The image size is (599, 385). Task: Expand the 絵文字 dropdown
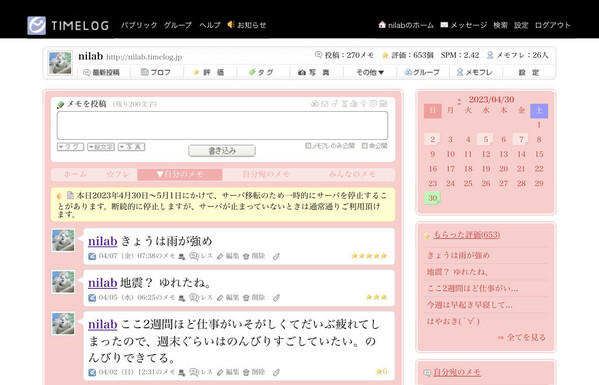click(101, 147)
